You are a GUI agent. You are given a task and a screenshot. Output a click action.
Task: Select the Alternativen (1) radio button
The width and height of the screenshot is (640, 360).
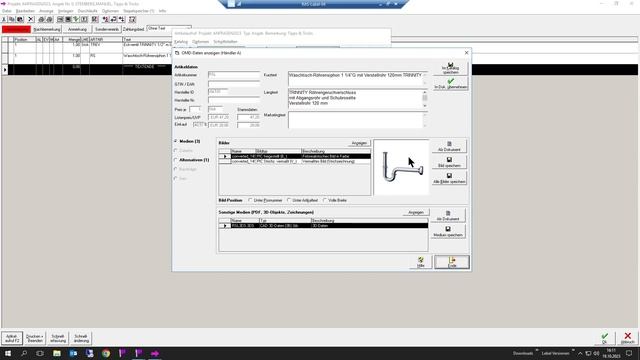[x=176, y=160]
